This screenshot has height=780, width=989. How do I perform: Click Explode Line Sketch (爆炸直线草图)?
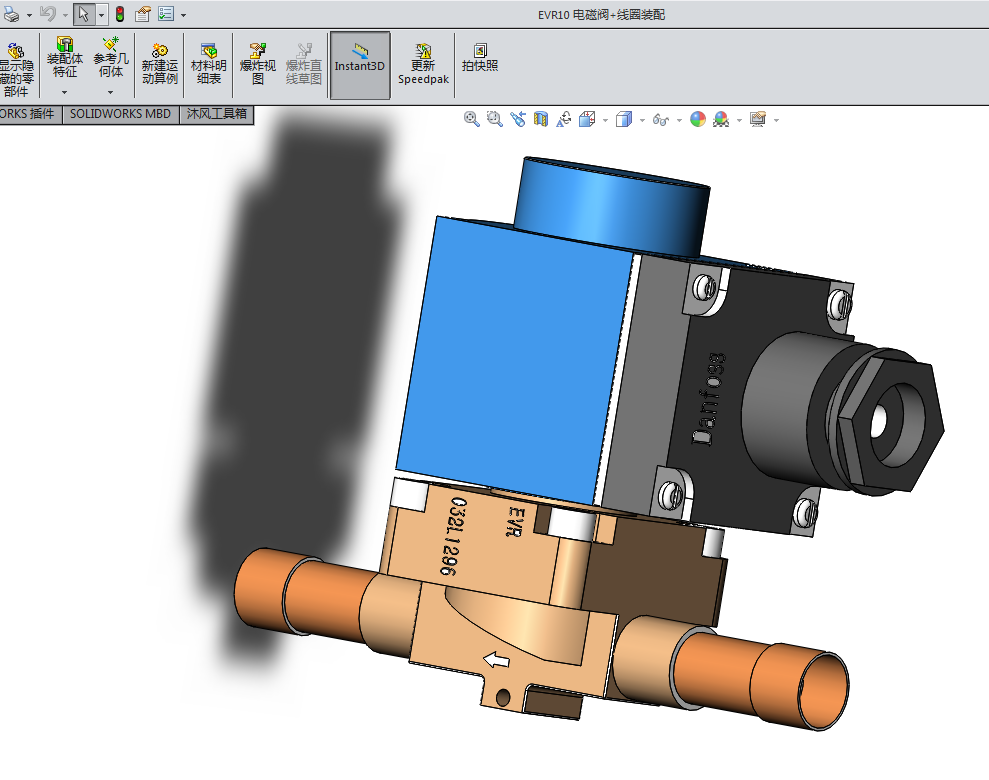pyautogui.click(x=303, y=63)
